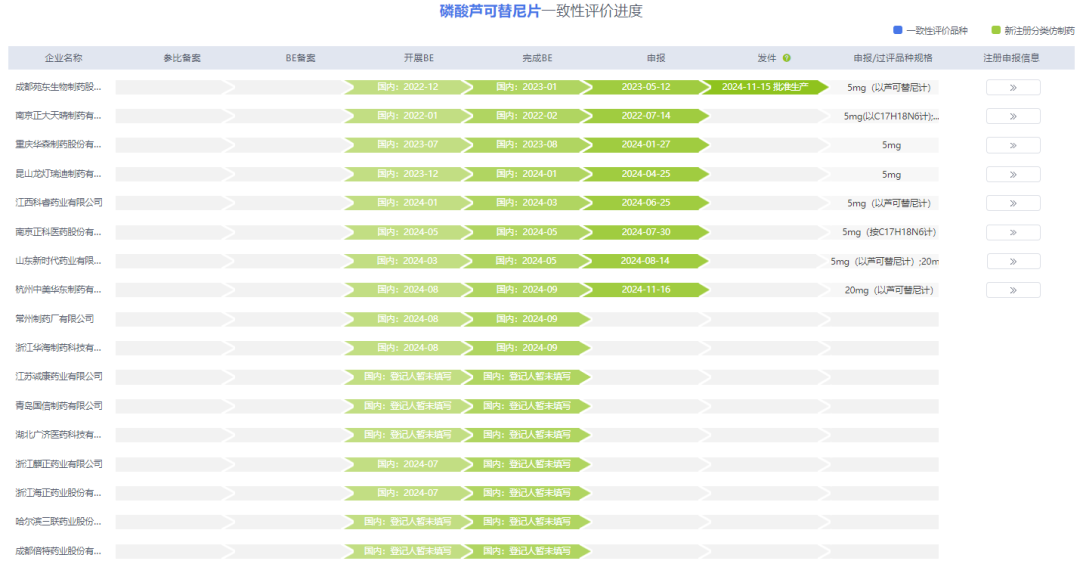Select the 2024-11-15 批准生产 arrow
The image size is (1080, 561).
(x=765, y=87)
